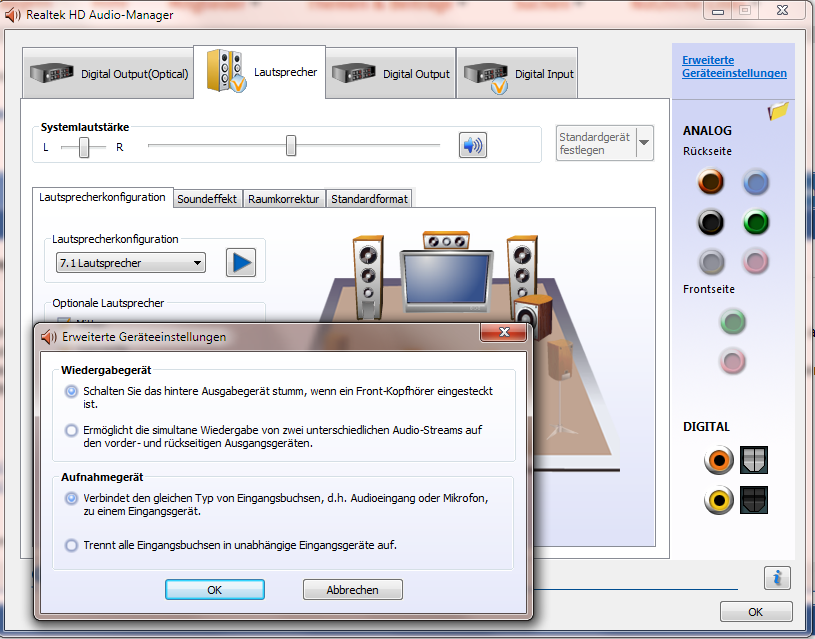Click the TV screen in the room preview
Viewport: 815px width, 639px height.
tap(447, 279)
